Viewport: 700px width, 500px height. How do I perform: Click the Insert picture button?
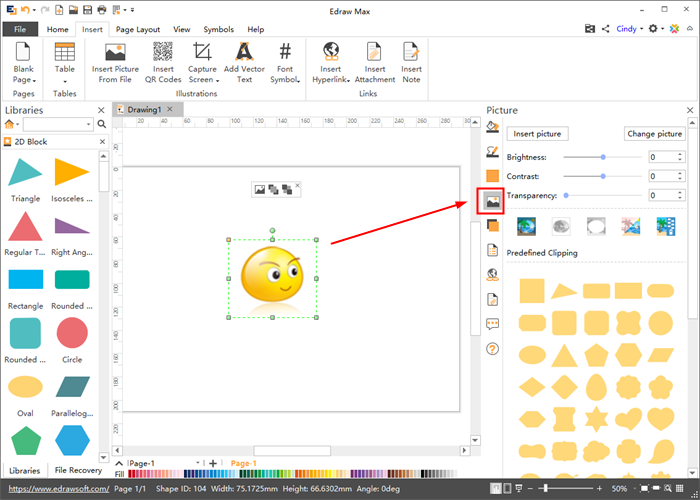pos(537,134)
